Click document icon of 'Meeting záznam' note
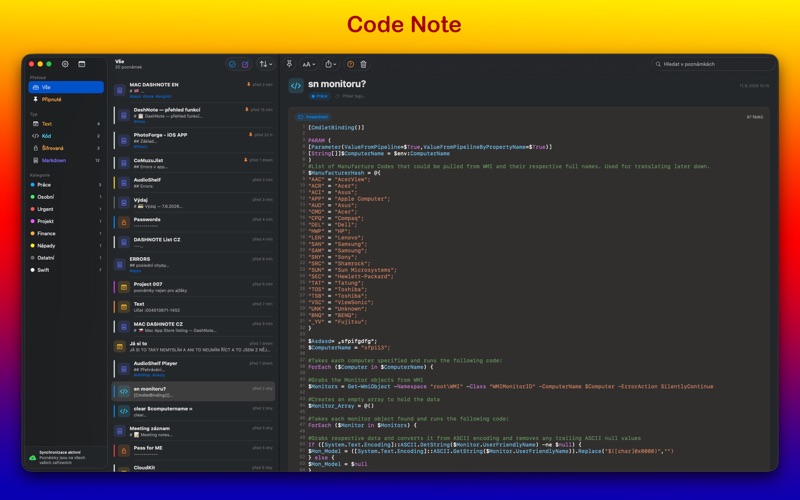 coord(119,432)
